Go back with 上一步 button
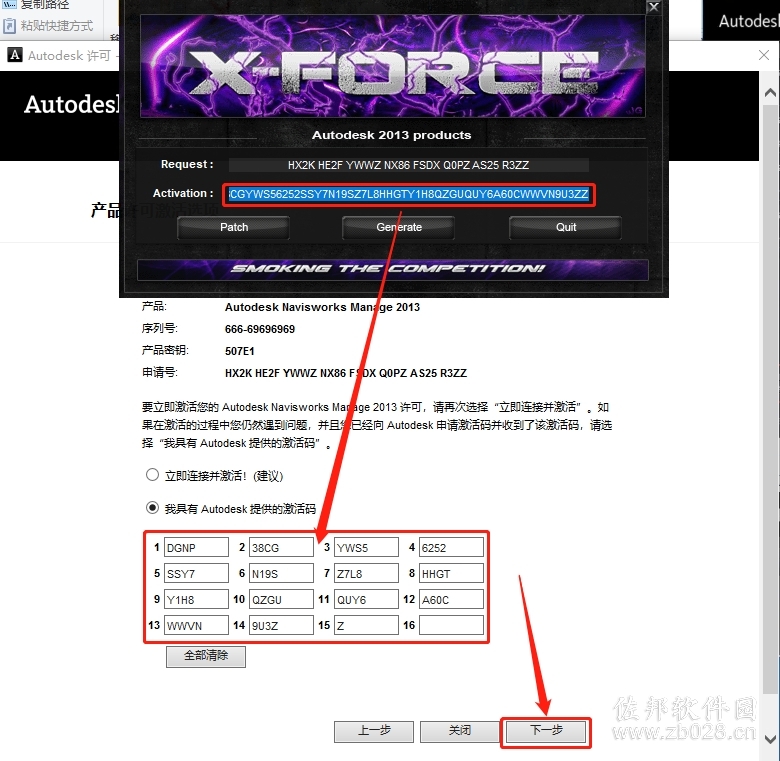This screenshot has width=780, height=761. [x=374, y=731]
